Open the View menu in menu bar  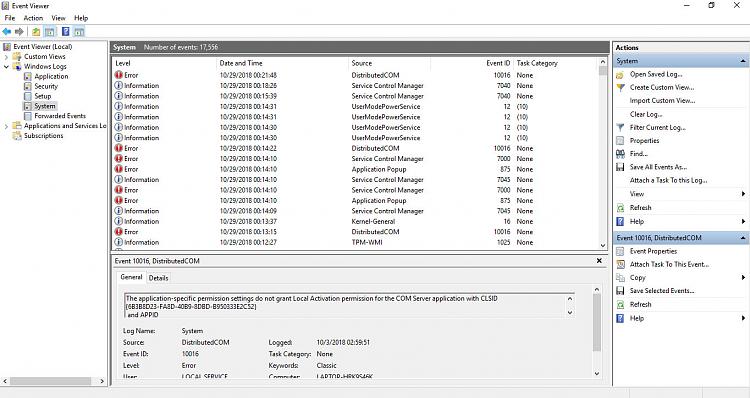58,18
